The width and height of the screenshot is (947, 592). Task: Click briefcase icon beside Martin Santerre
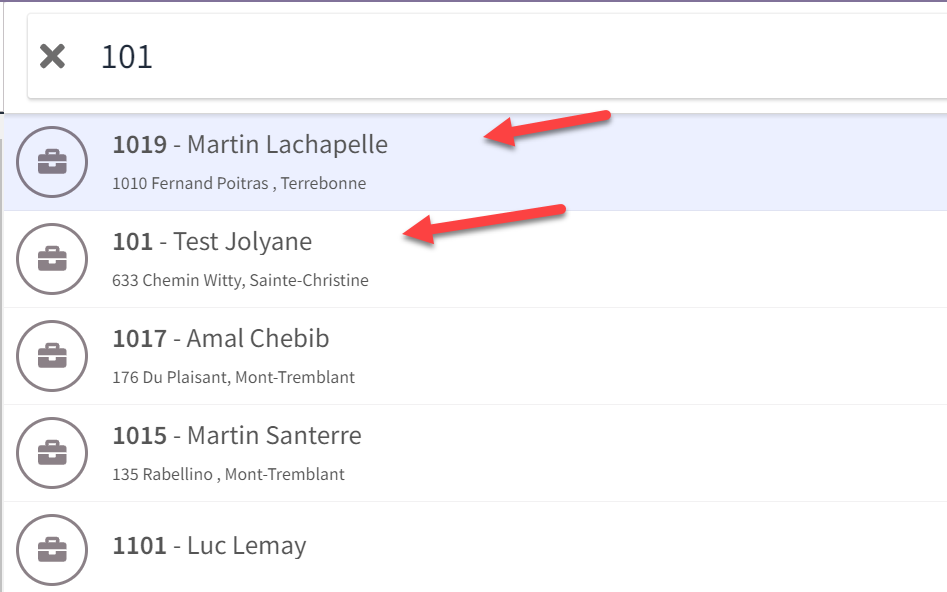click(52, 453)
